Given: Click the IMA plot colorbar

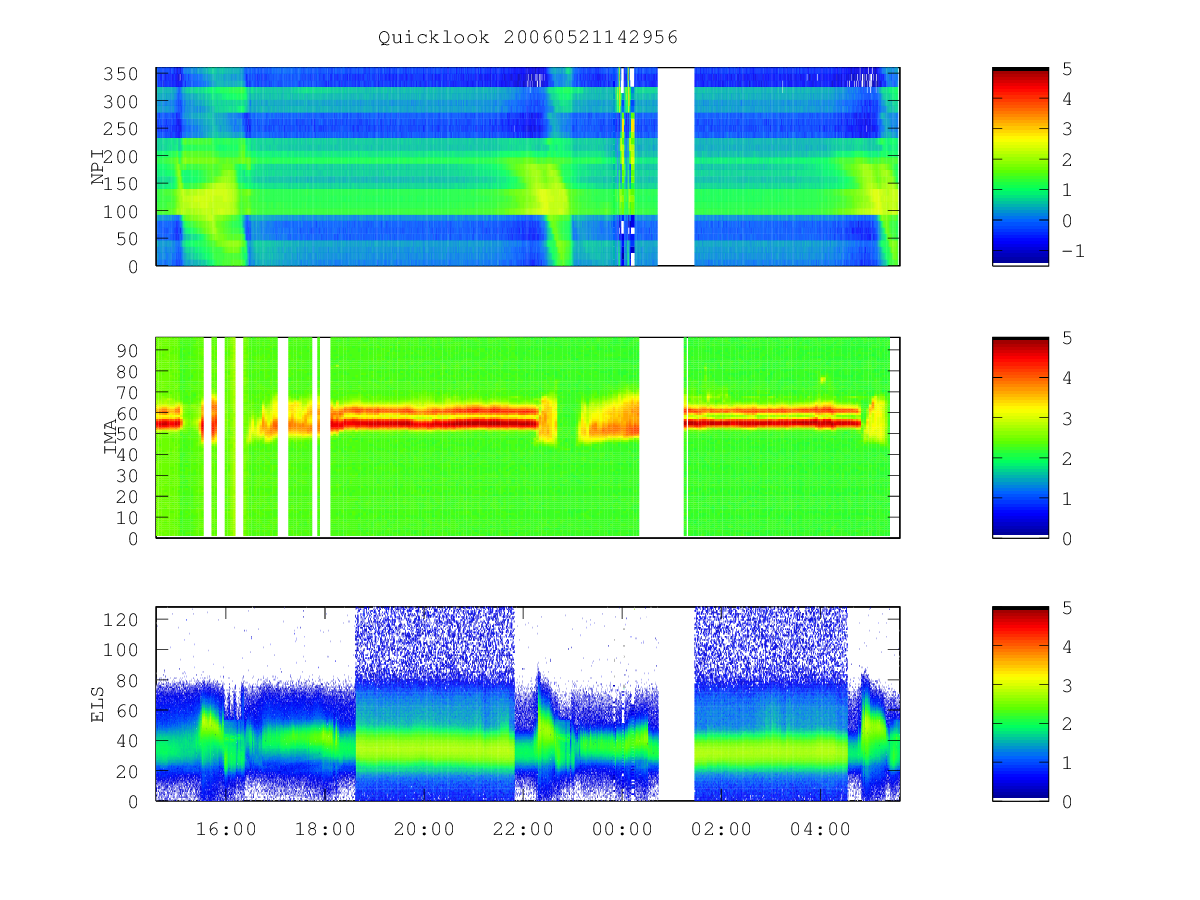Looking at the screenshot, I should (1020, 437).
